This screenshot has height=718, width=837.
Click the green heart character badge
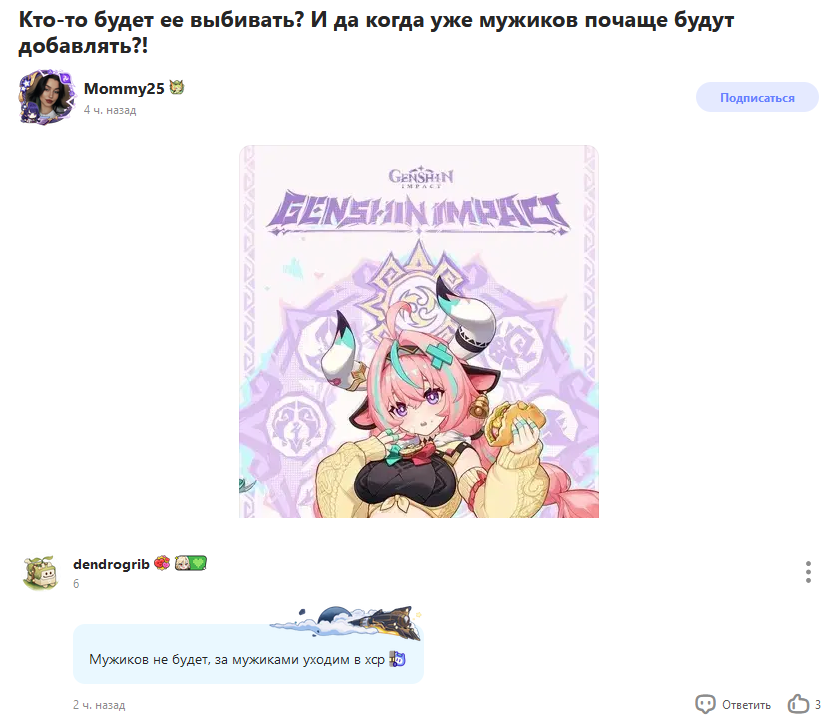[191, 563]
